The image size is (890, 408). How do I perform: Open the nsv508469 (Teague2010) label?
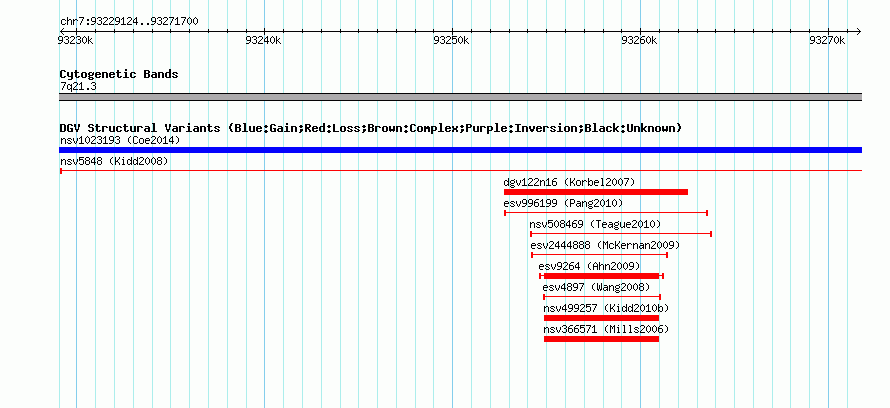coord(595,224)
